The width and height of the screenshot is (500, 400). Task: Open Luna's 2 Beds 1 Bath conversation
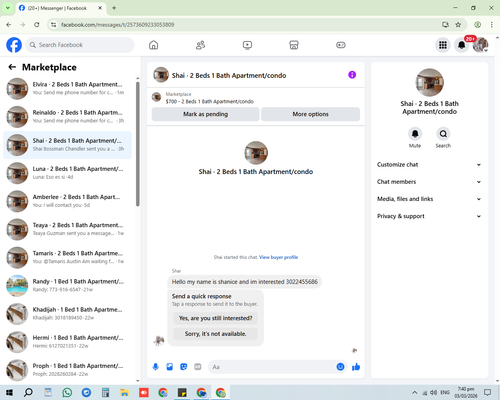(x=68, y=173)
